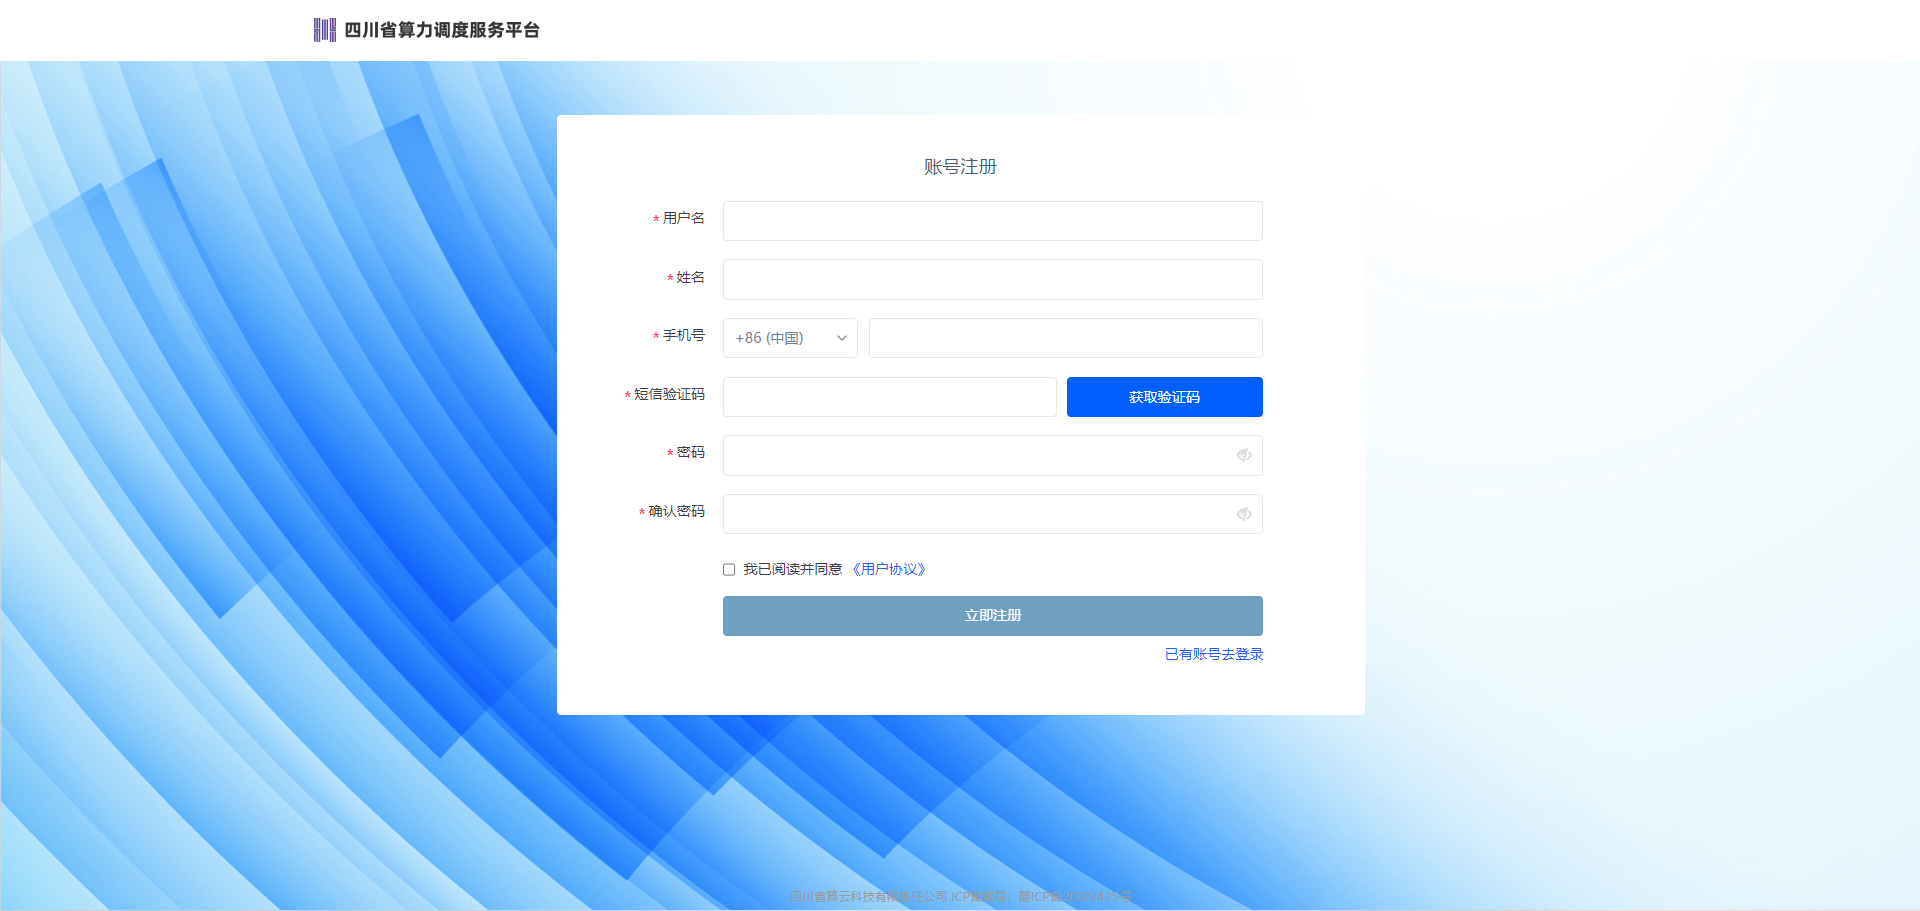
Task: Click the 确认密码 field label
Action: point(676,511)
